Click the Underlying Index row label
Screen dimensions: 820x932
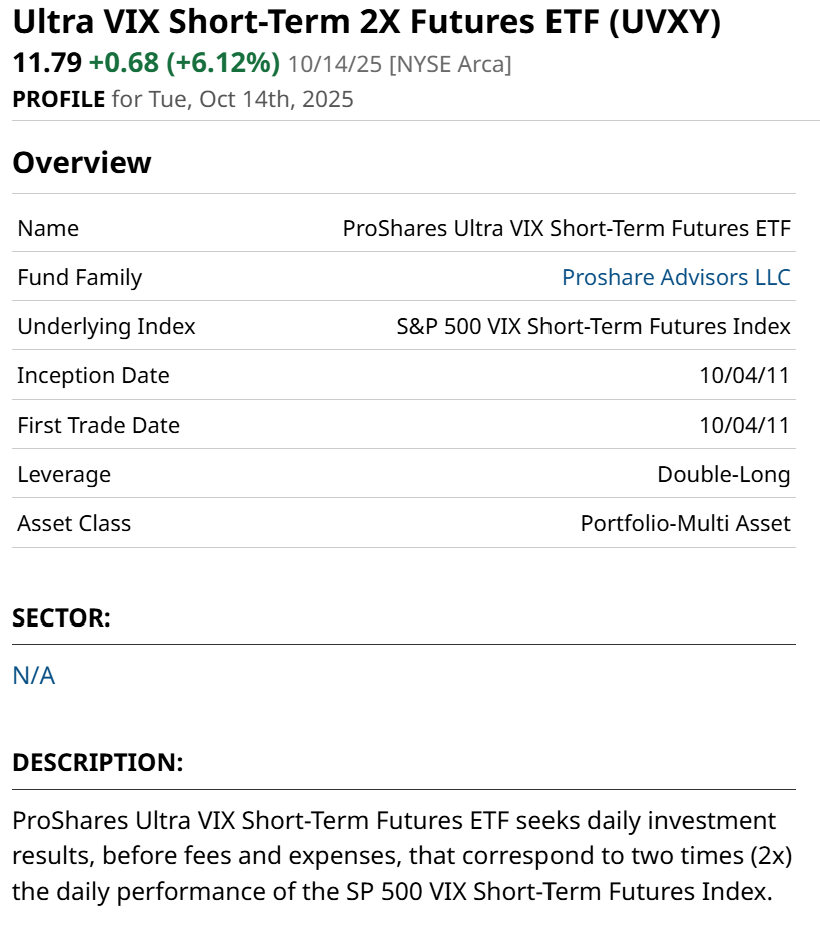pos(106,326)
